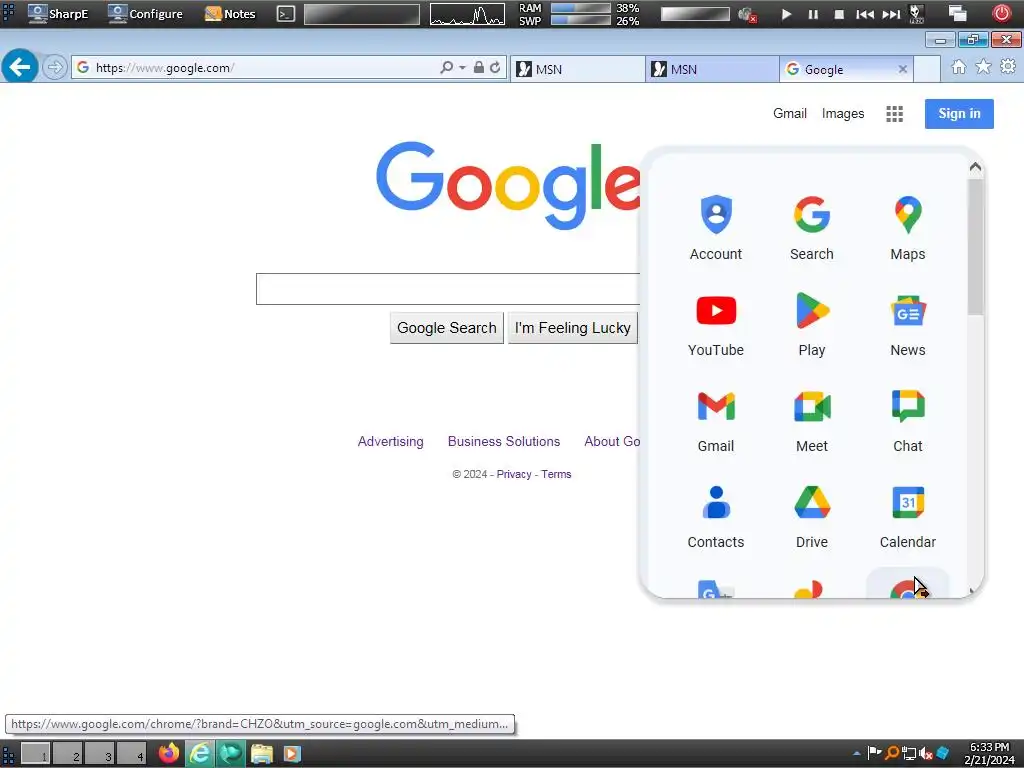Launch Firefox from the taskbar
Image resolution: width=1024 pixels, height=768 pixels.
click(x=168, y=754)
